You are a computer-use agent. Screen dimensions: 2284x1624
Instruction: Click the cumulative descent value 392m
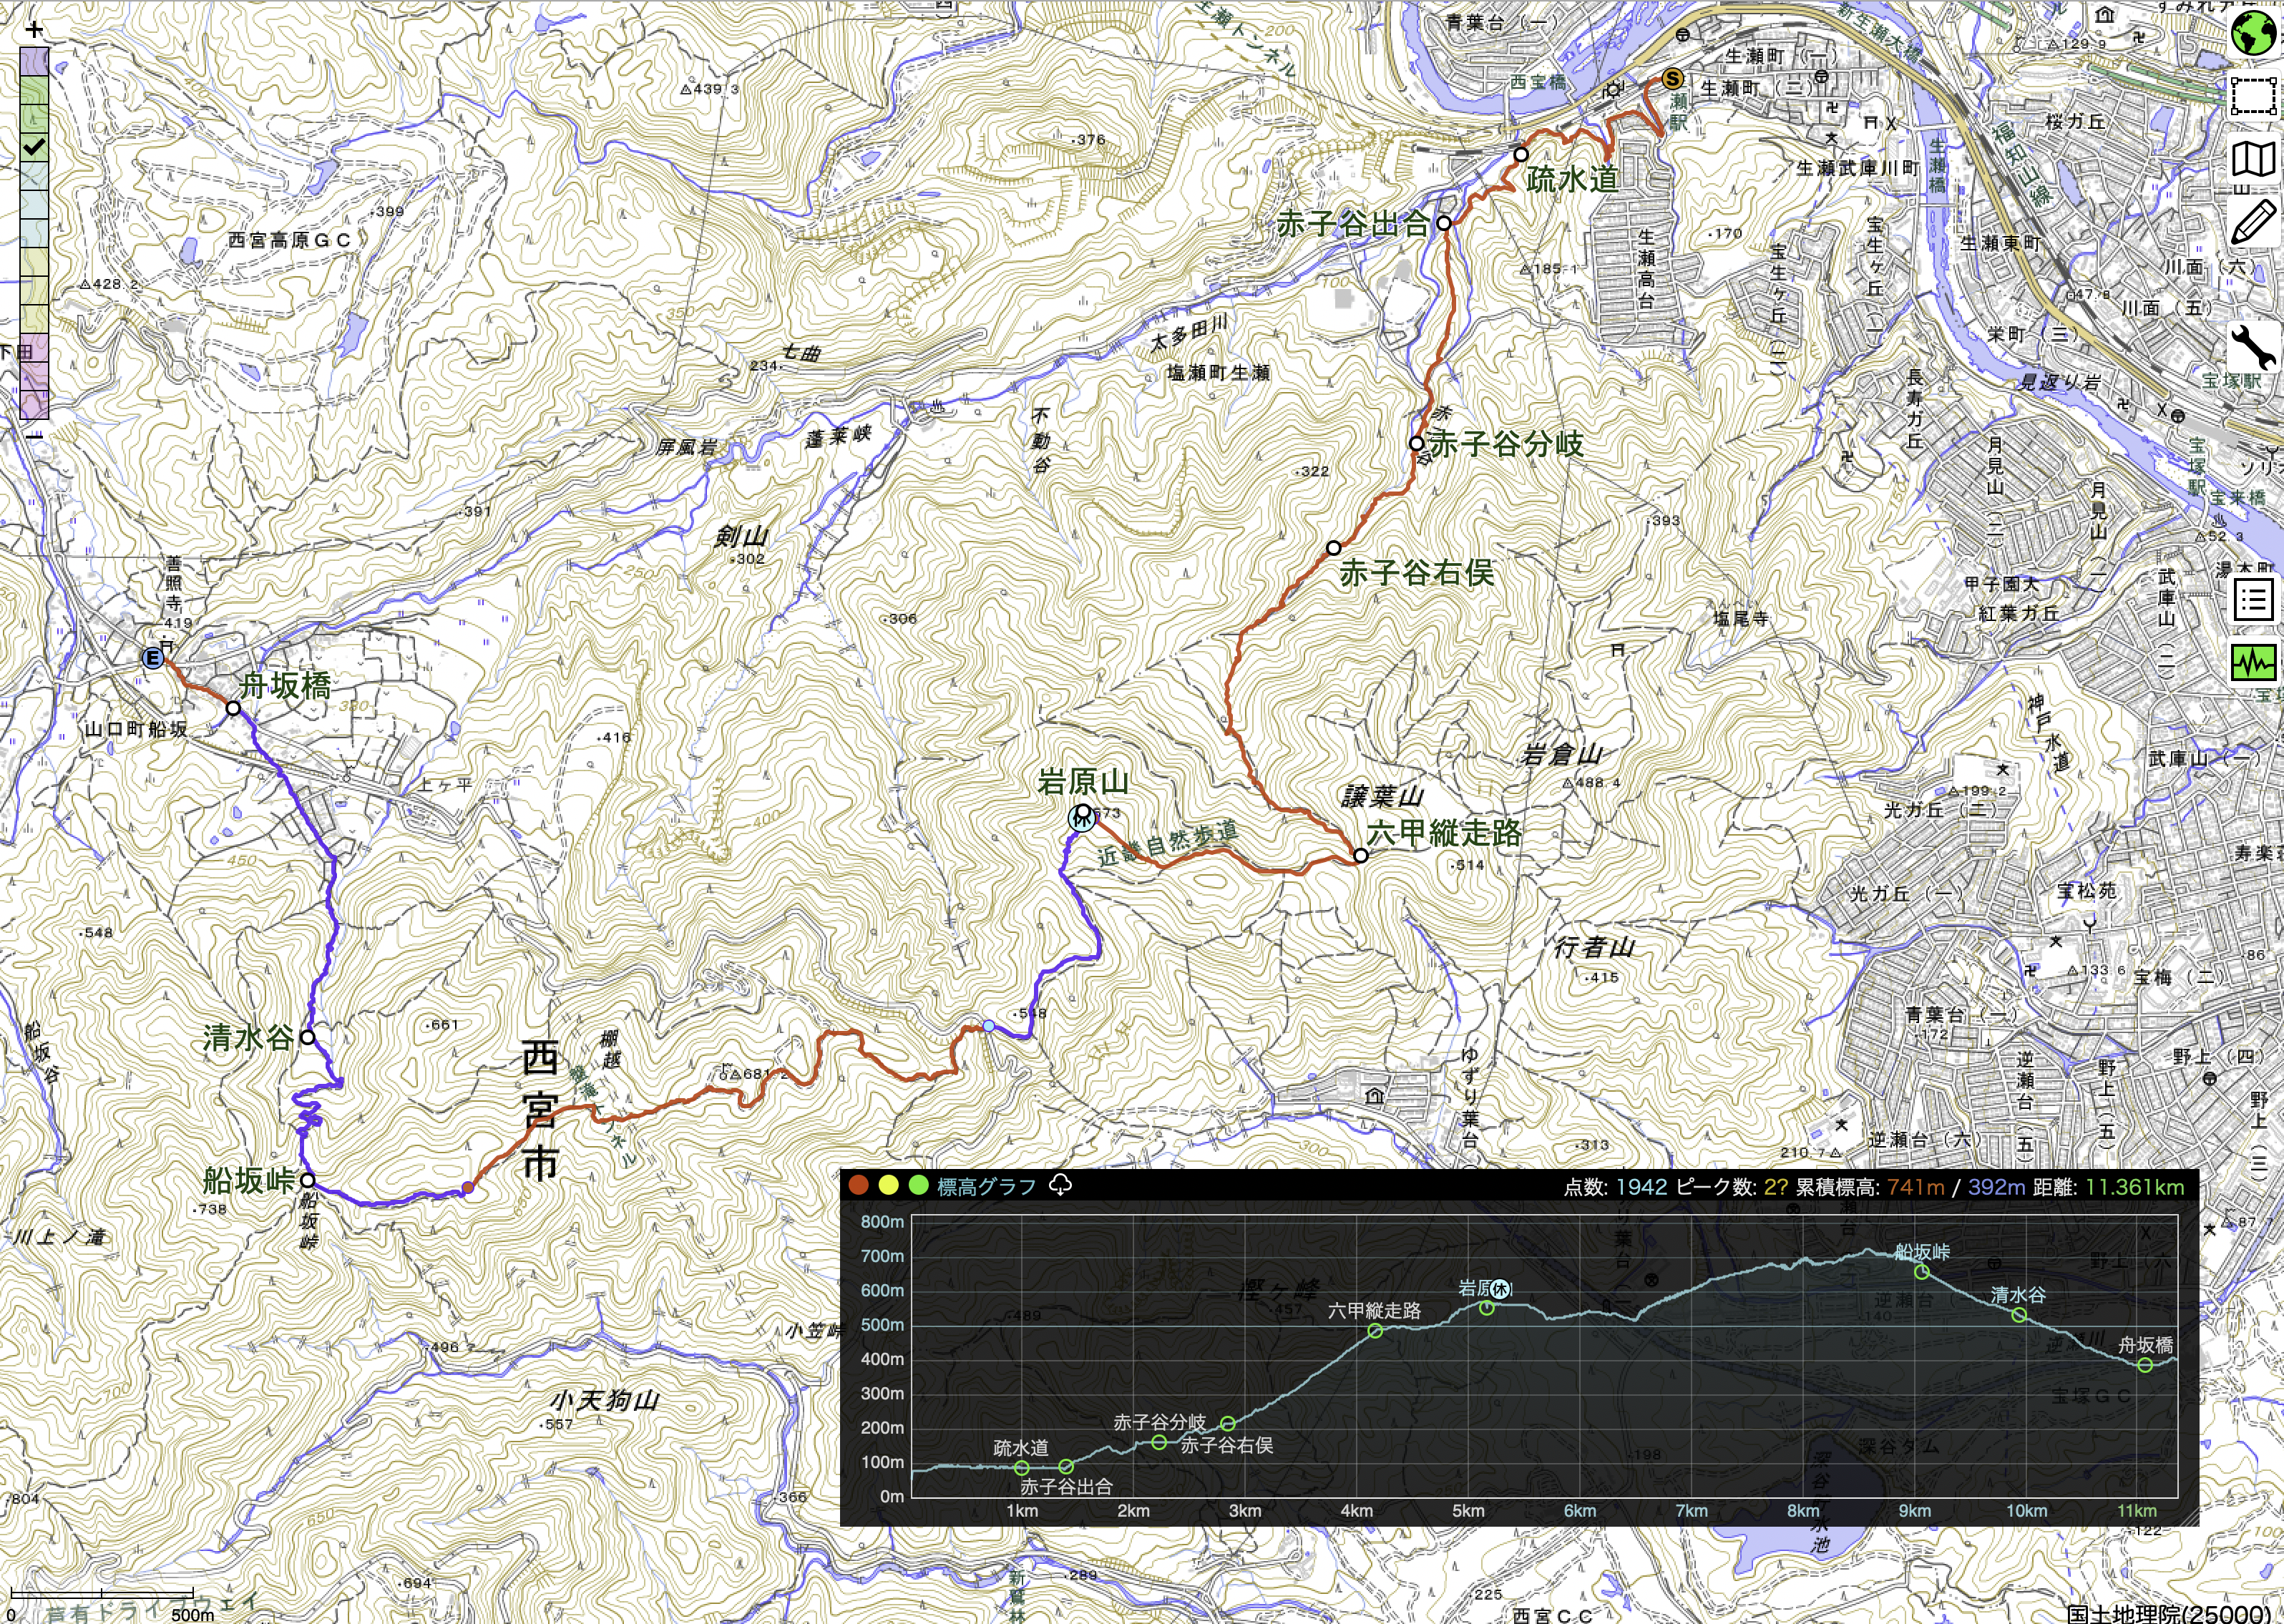1996,1186
